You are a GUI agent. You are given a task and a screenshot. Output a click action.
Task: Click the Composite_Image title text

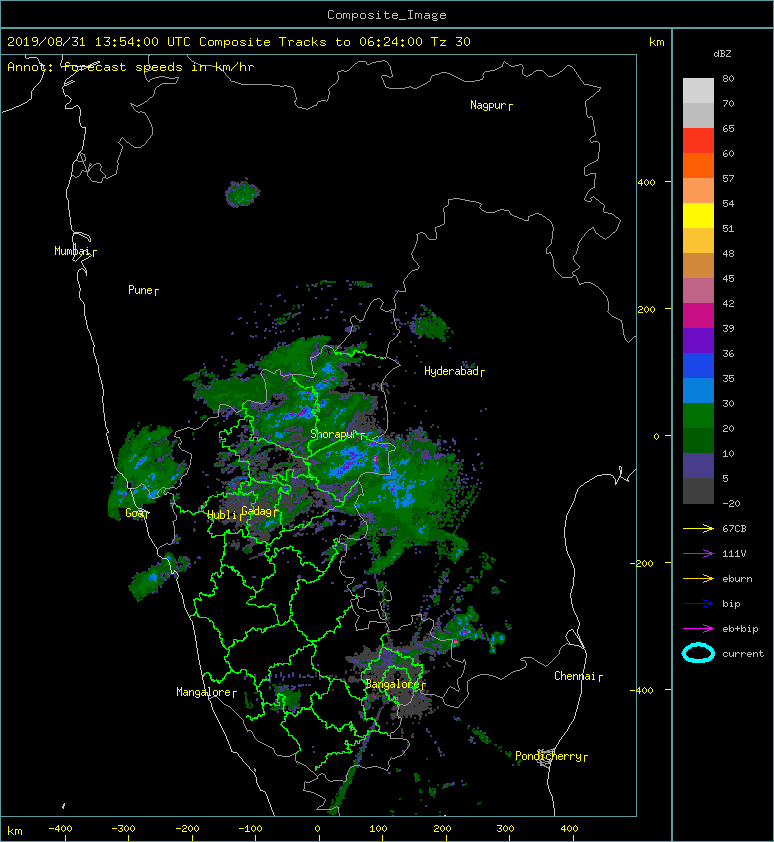pyautogui.click(x=387, y=15)
